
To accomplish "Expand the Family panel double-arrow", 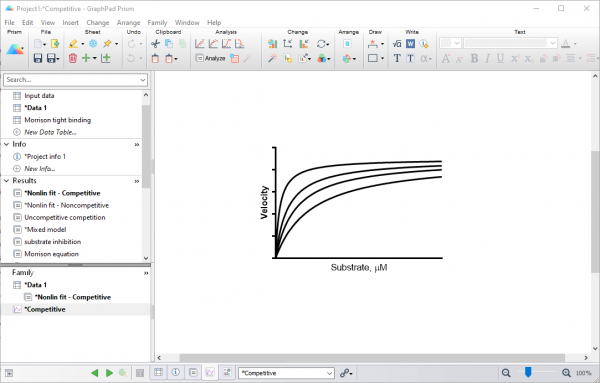I will tap(146, 273).
